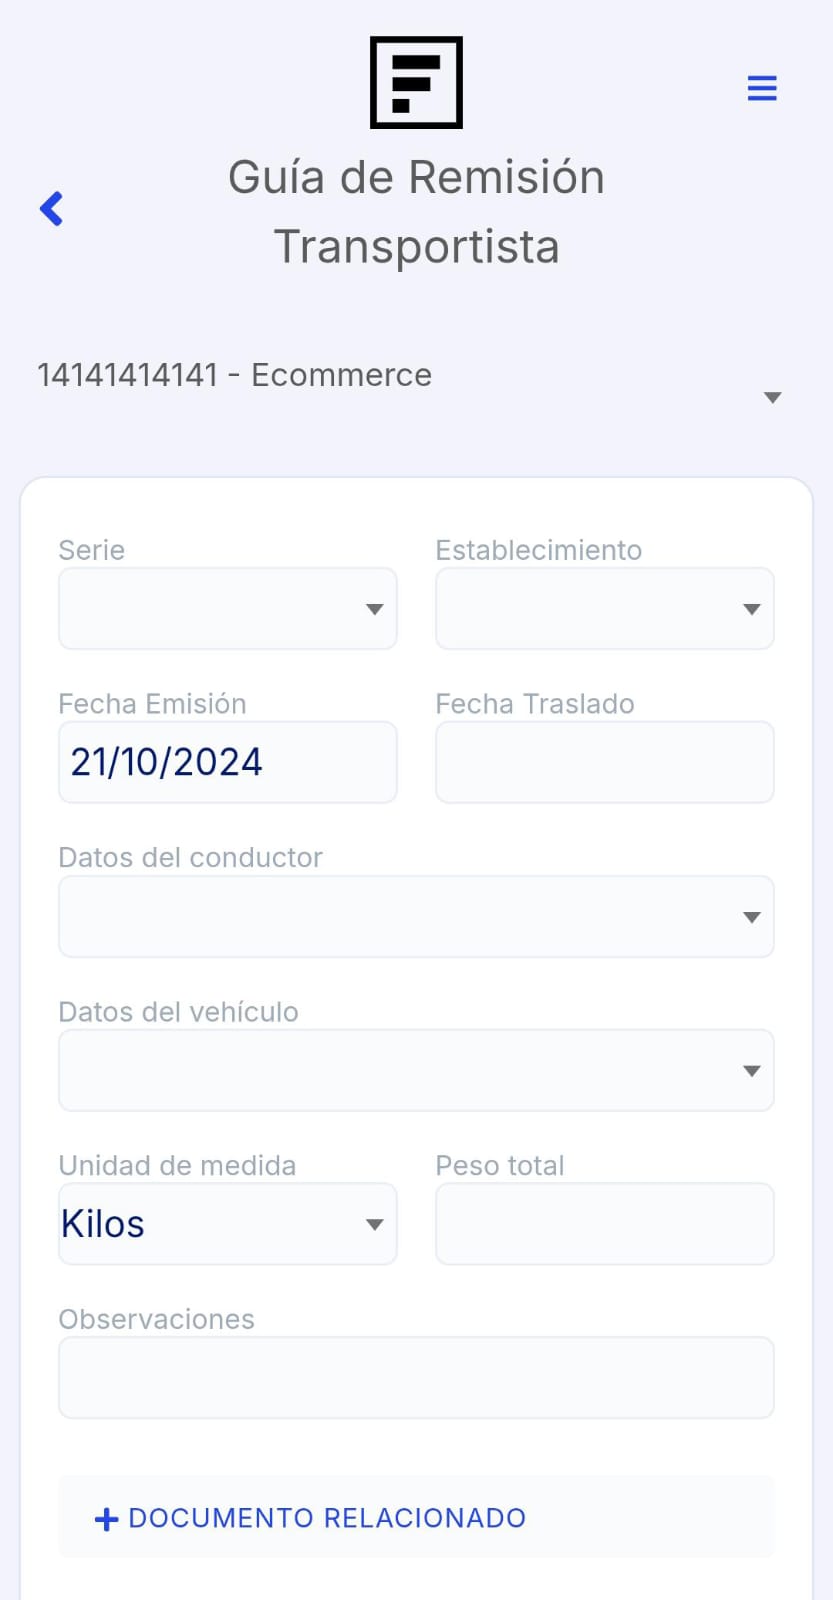Viewport: 833px width, 1600px height.
Task: Go back with the left chevron
Action: (52, 209)
